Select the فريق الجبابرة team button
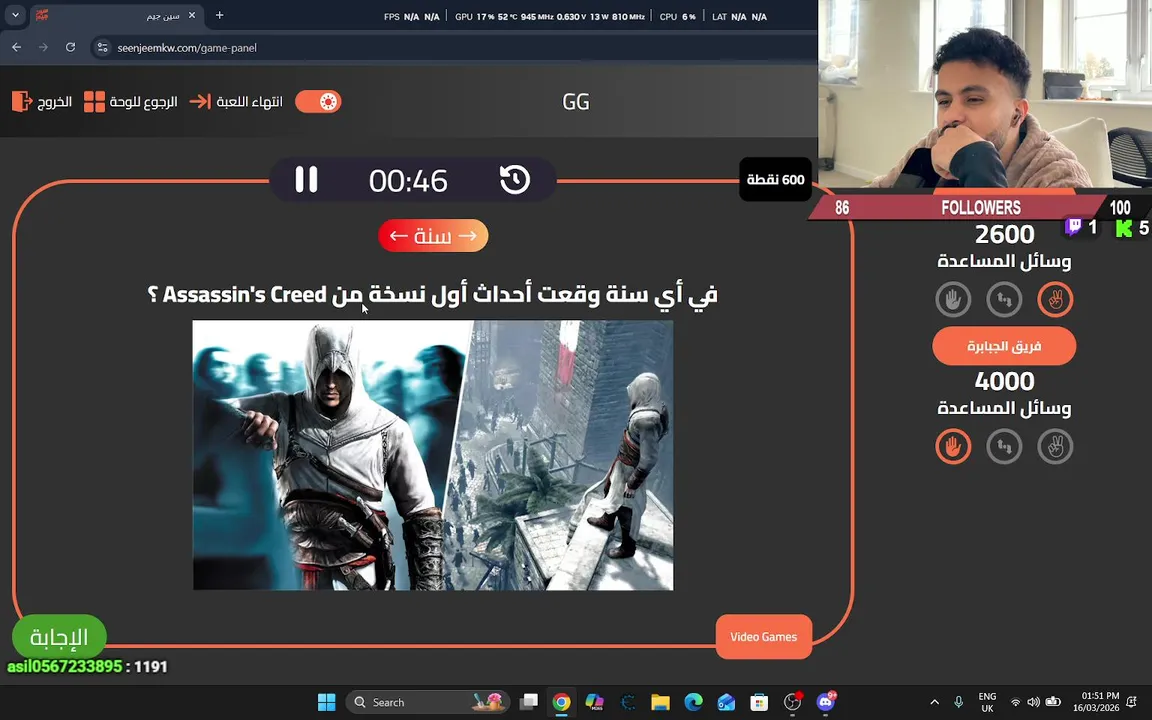 pos(1004,346)
